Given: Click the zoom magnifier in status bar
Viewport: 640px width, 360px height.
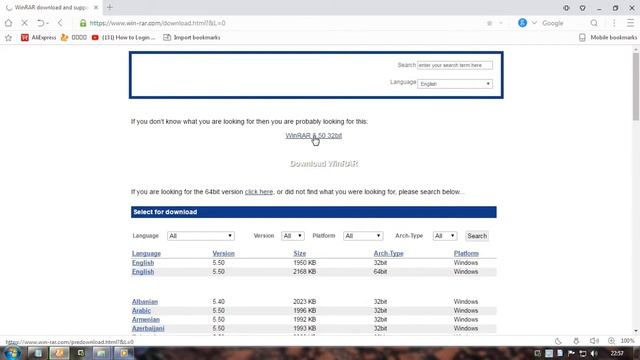Looking at the screenshot, I should [x=611, y=341].
